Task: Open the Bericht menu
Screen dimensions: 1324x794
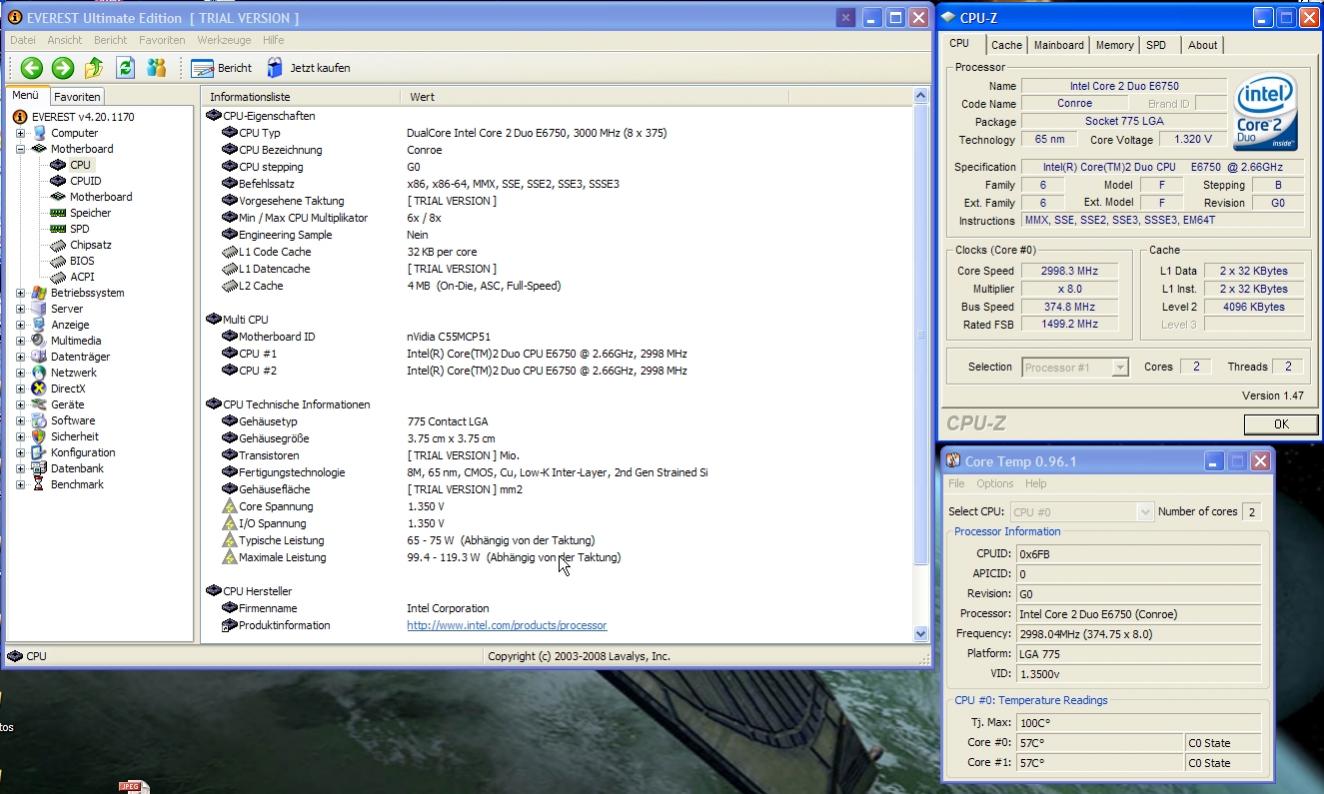Action: coord(110,40)
